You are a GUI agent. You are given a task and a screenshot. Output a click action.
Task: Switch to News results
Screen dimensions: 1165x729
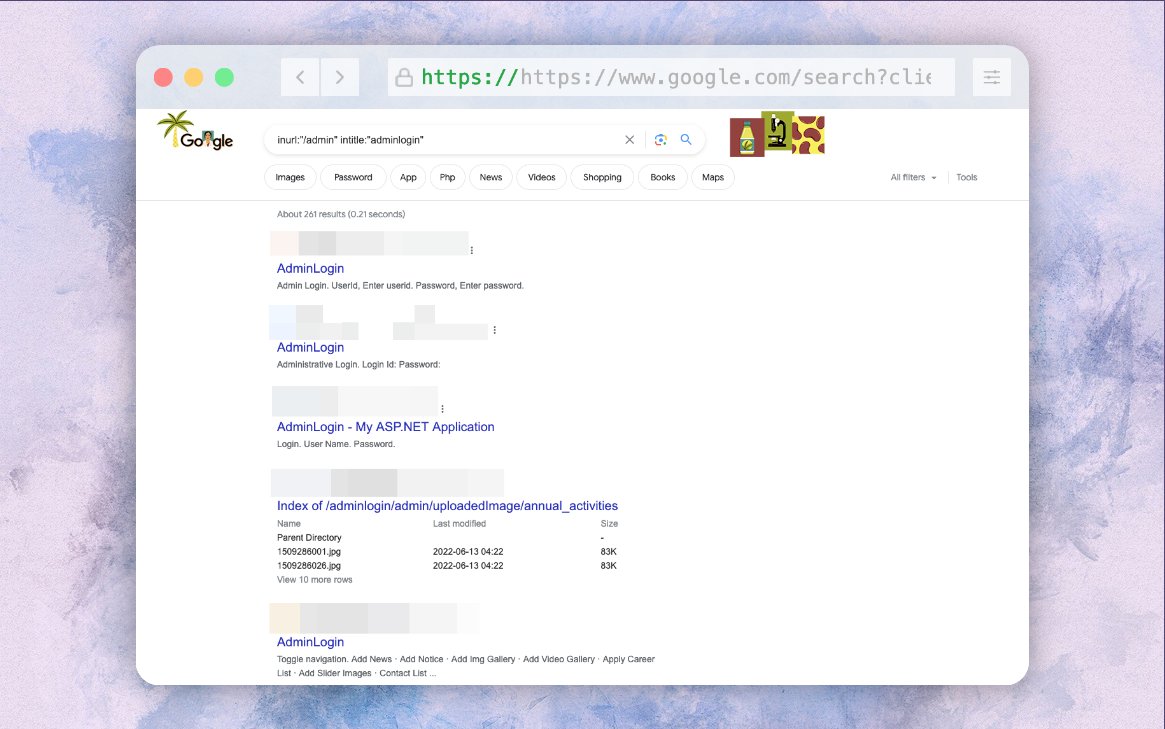491,178
